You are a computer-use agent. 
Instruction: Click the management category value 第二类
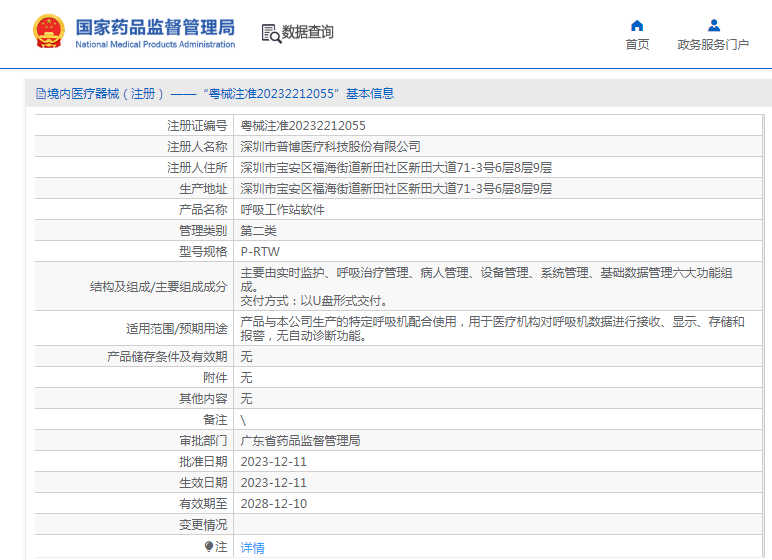tap(259, 231)
